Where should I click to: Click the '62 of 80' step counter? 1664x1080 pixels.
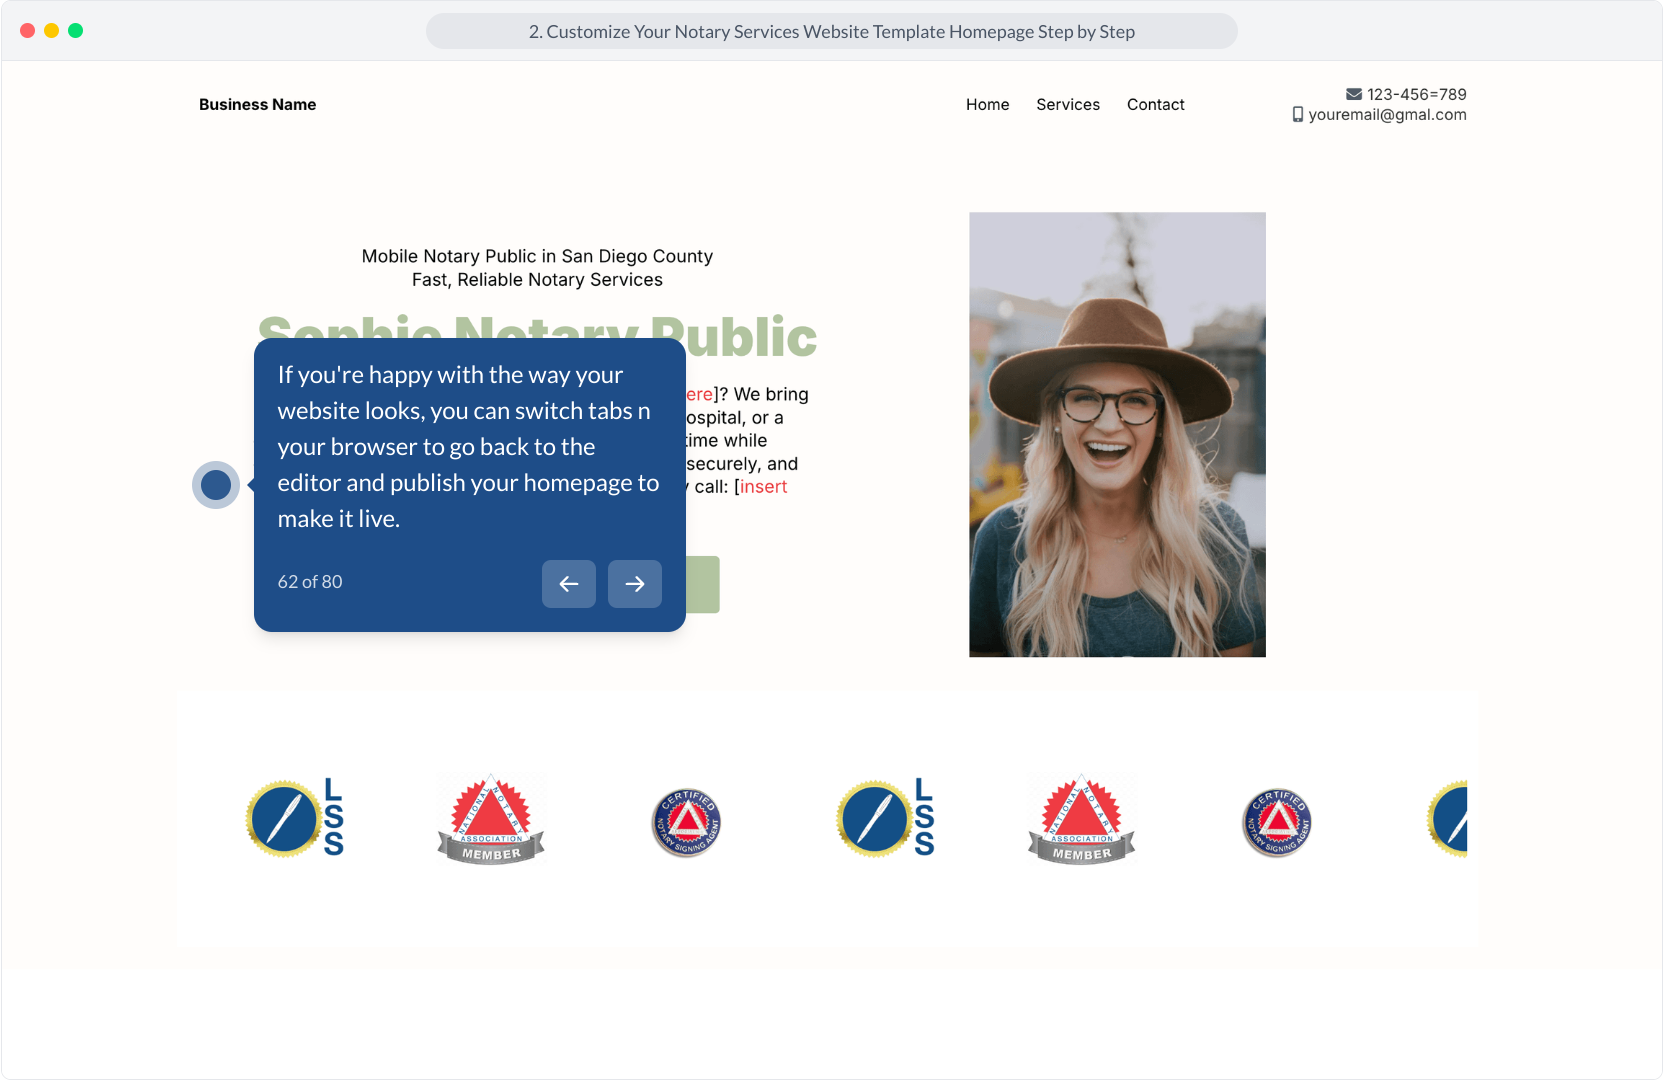click(310, 582)
